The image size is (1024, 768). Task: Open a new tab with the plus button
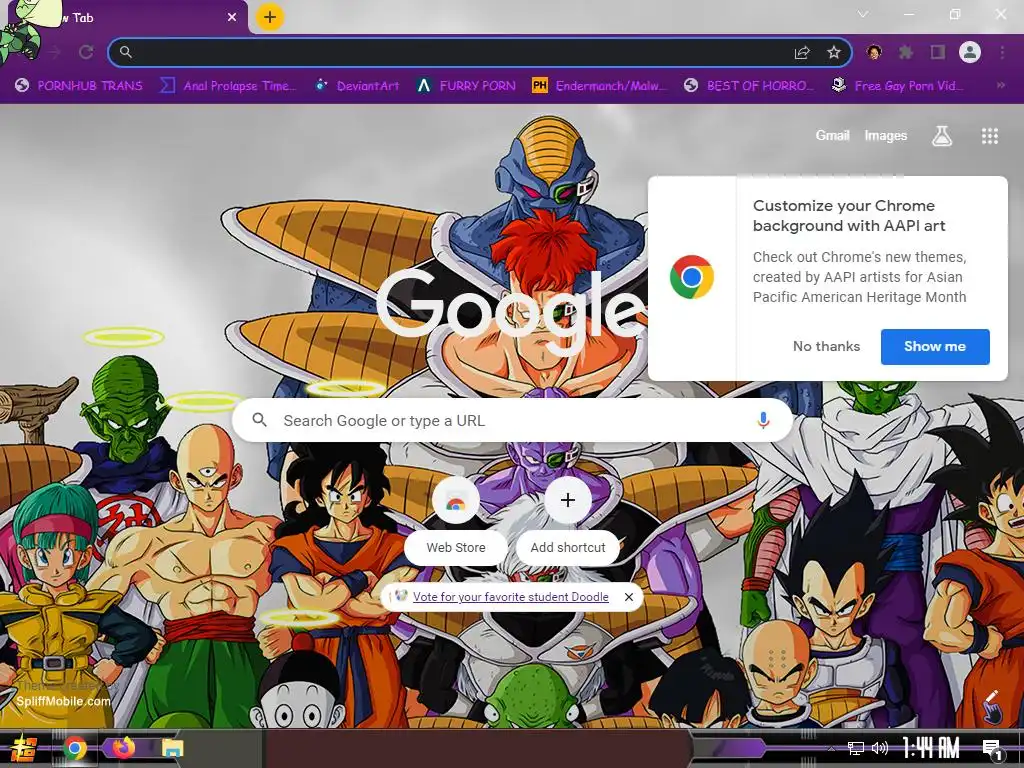270,17
